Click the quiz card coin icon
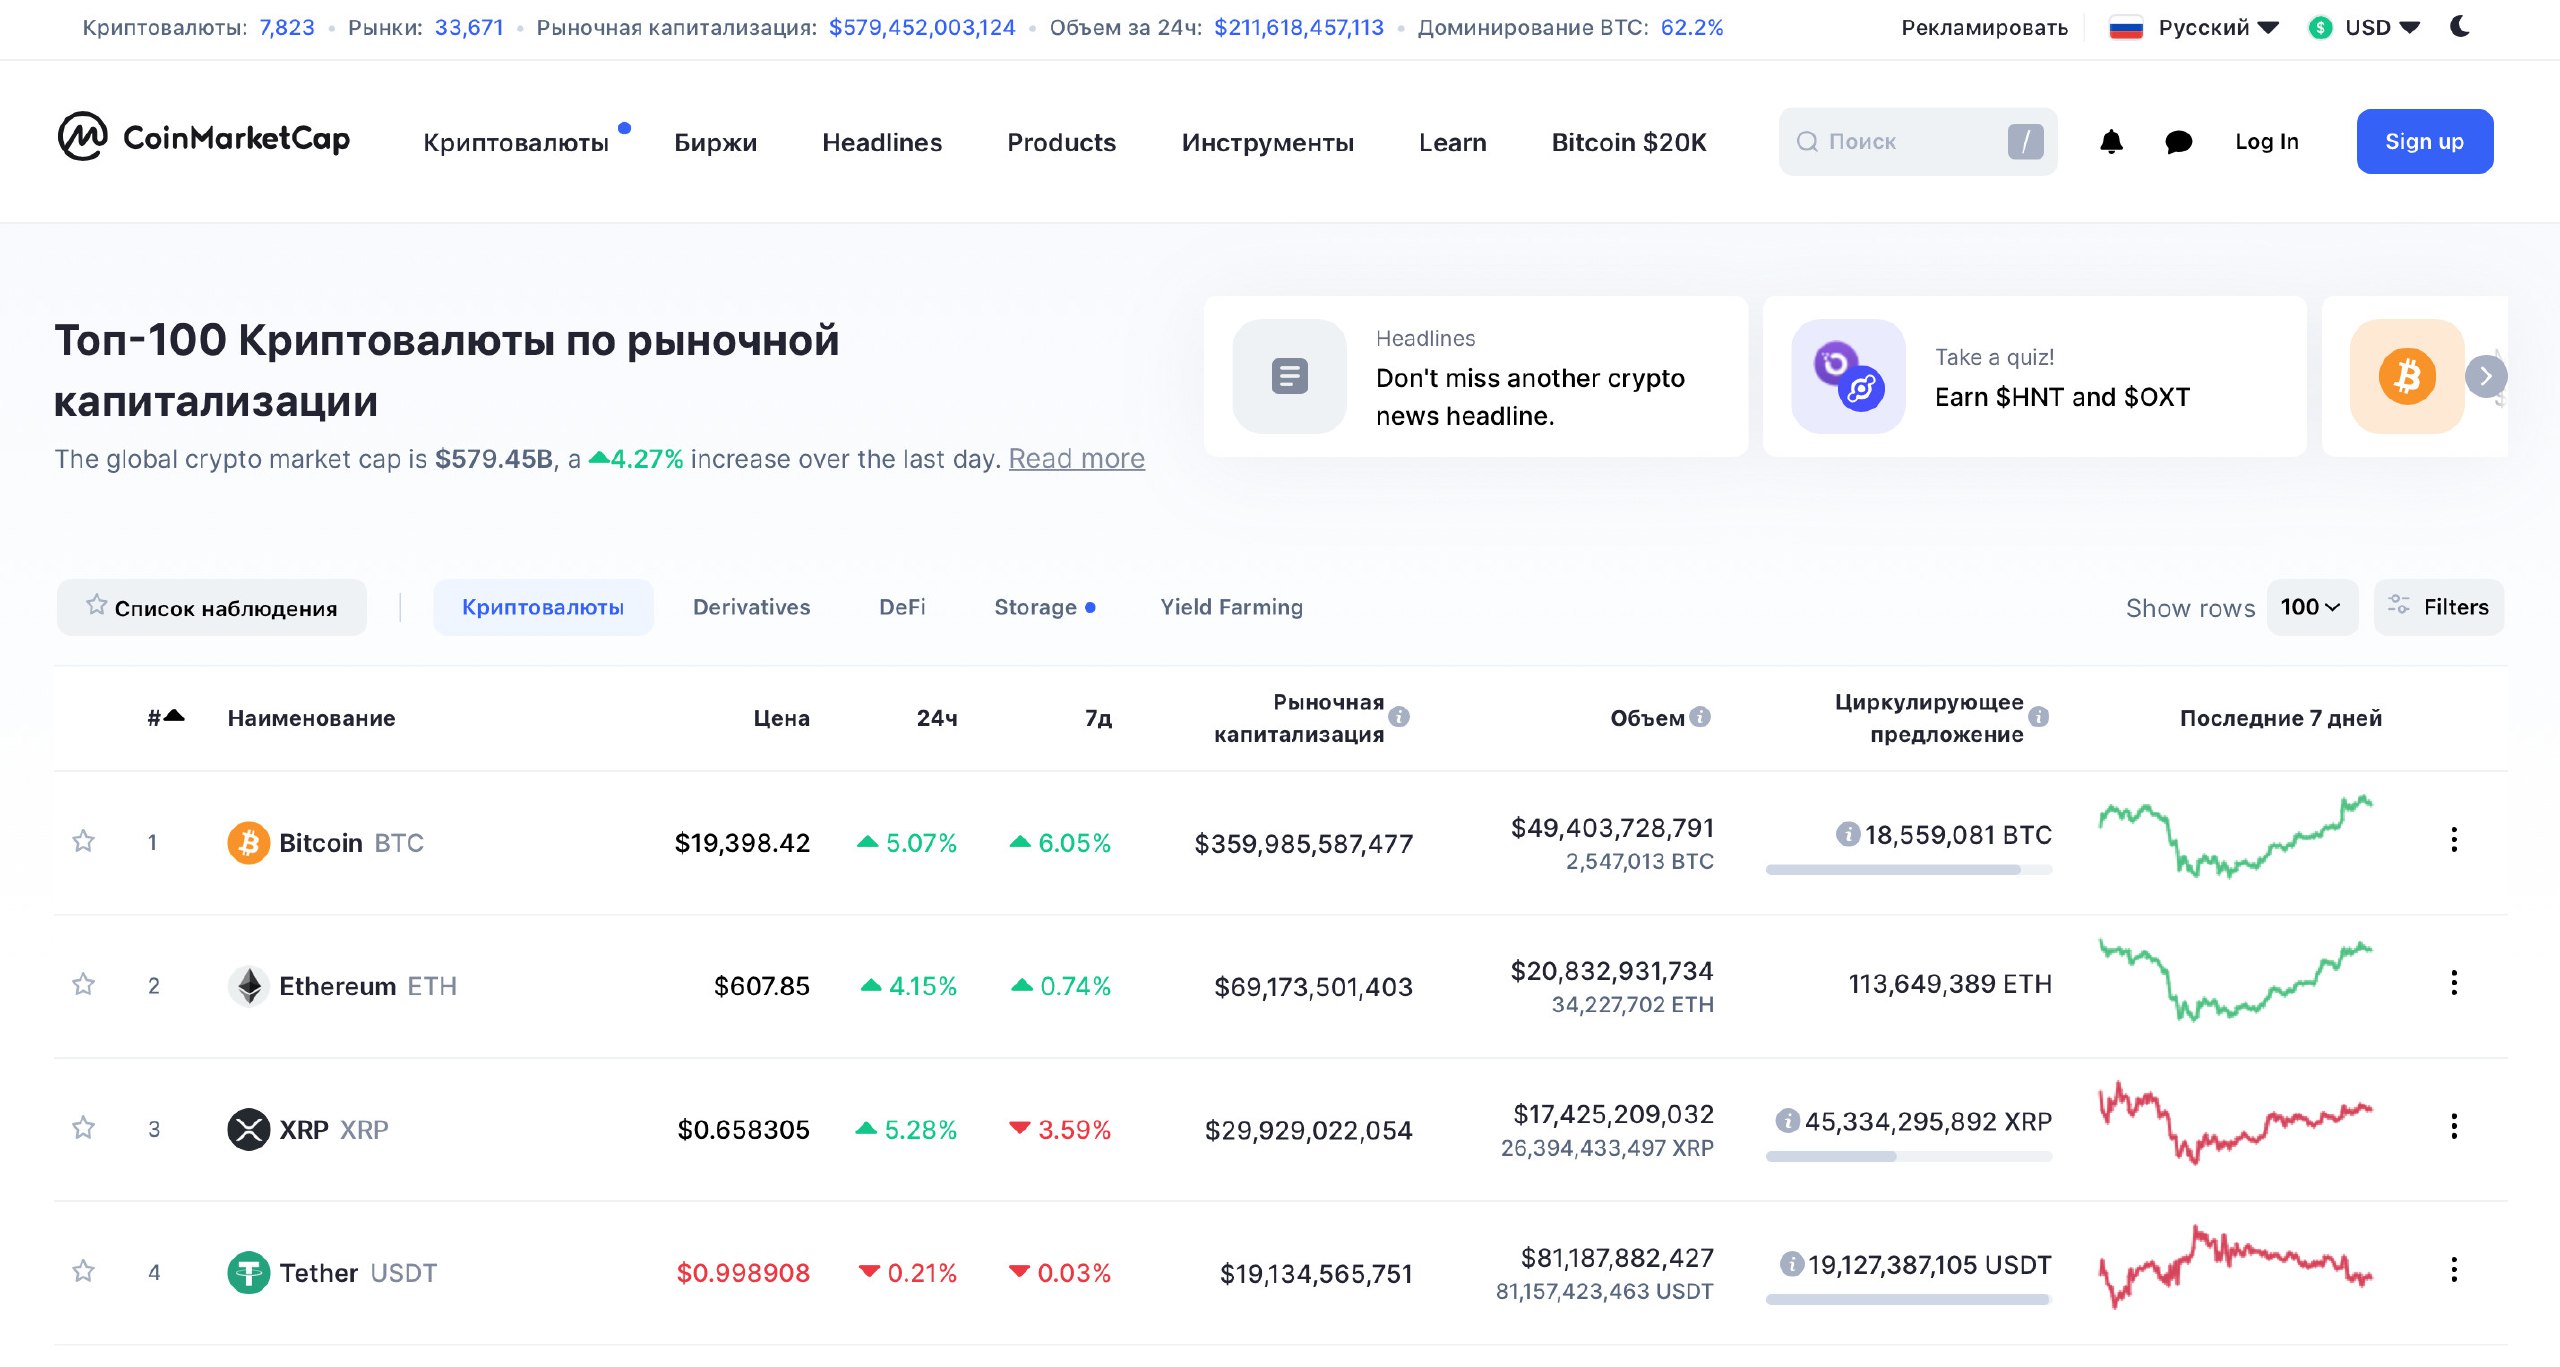 [x=1849, y=376]
